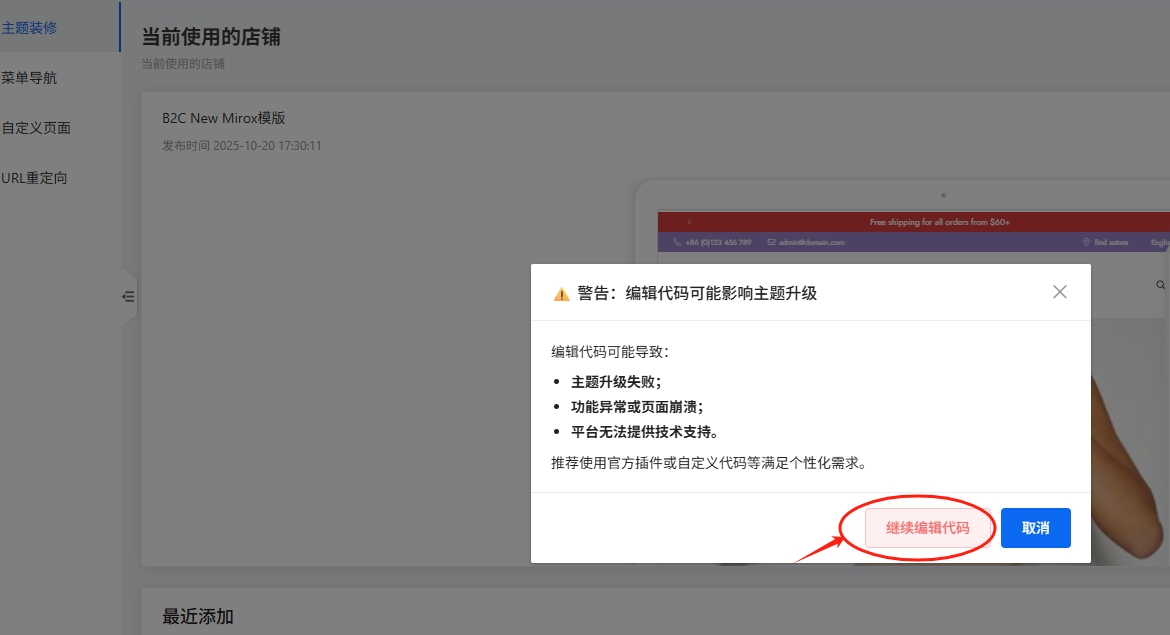This screenshot has width=1170, height=635.
Task: Click the B2C New Mirox模版 theme title
Action: (223, 118)
